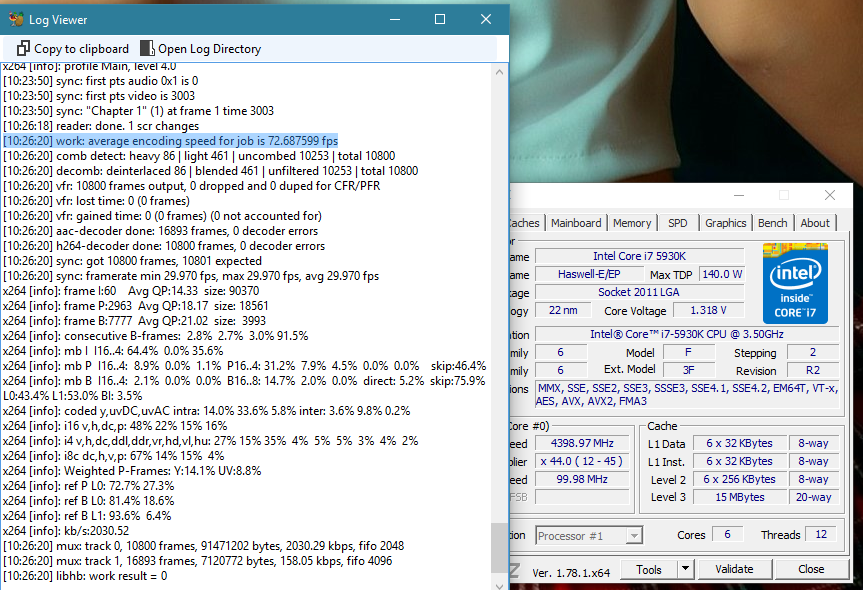863x590 pixels.
Task: Click the 'consecutive B-frames' log line
Action: pos(156,336)
